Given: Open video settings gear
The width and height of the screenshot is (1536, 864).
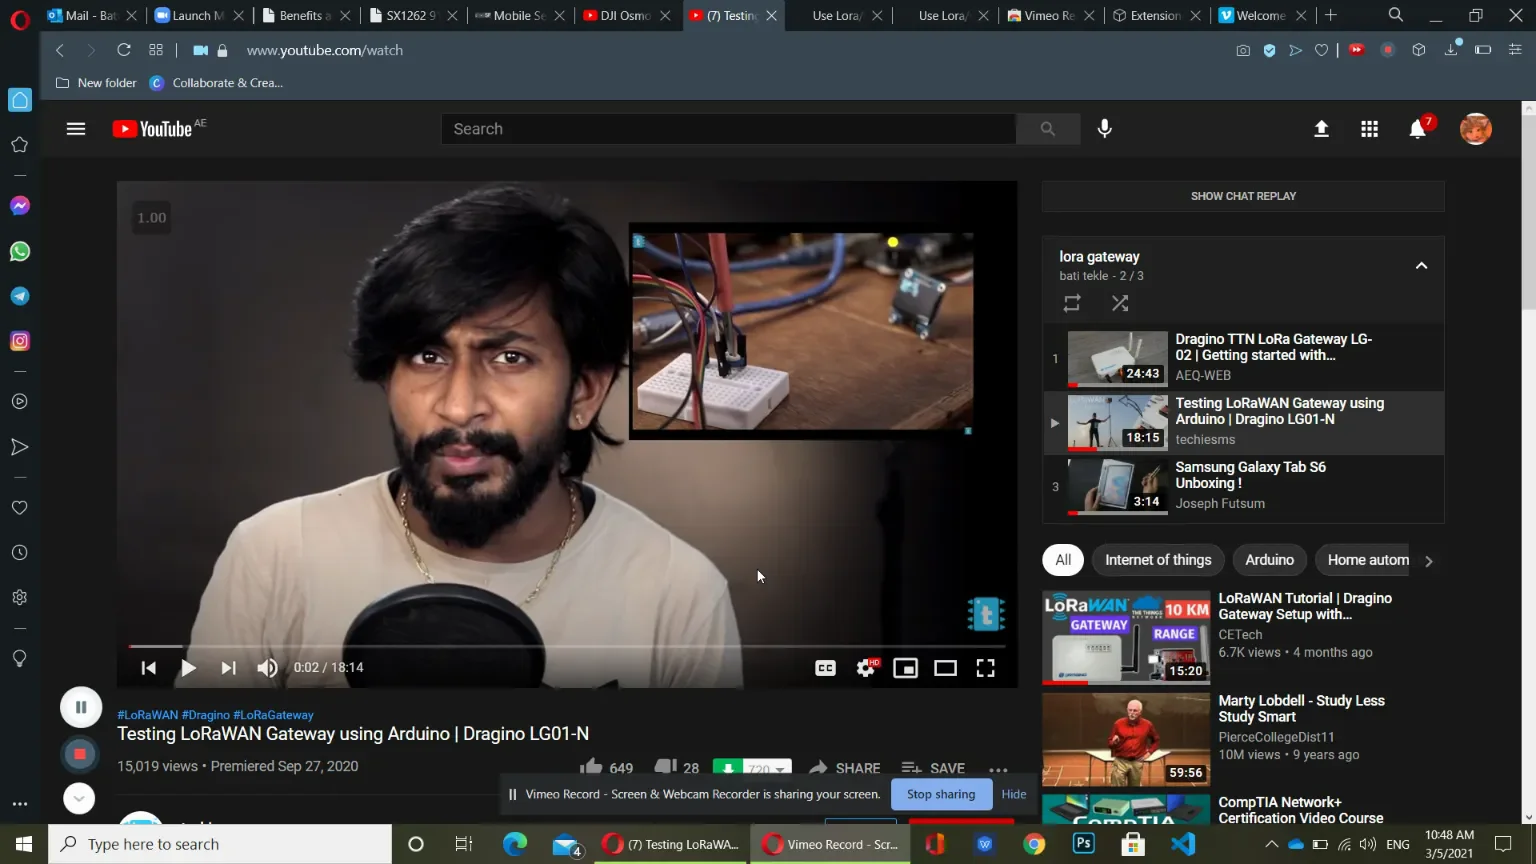Looking at the screenshot, I should (x=866, y=668).
